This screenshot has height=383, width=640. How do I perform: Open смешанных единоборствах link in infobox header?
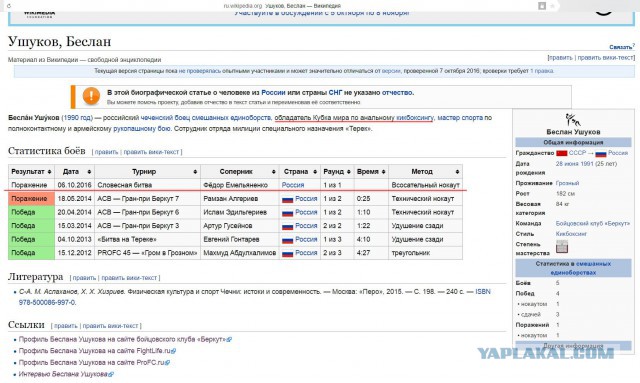coord(580,268)
